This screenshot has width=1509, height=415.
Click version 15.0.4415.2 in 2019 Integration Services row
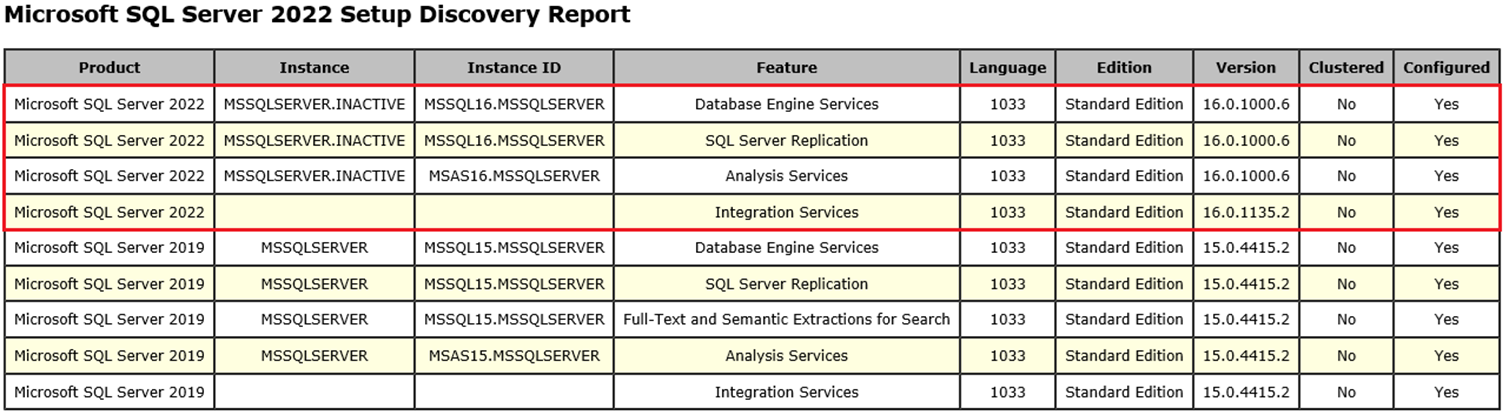pyautogui.click(x=1246, y=392)
